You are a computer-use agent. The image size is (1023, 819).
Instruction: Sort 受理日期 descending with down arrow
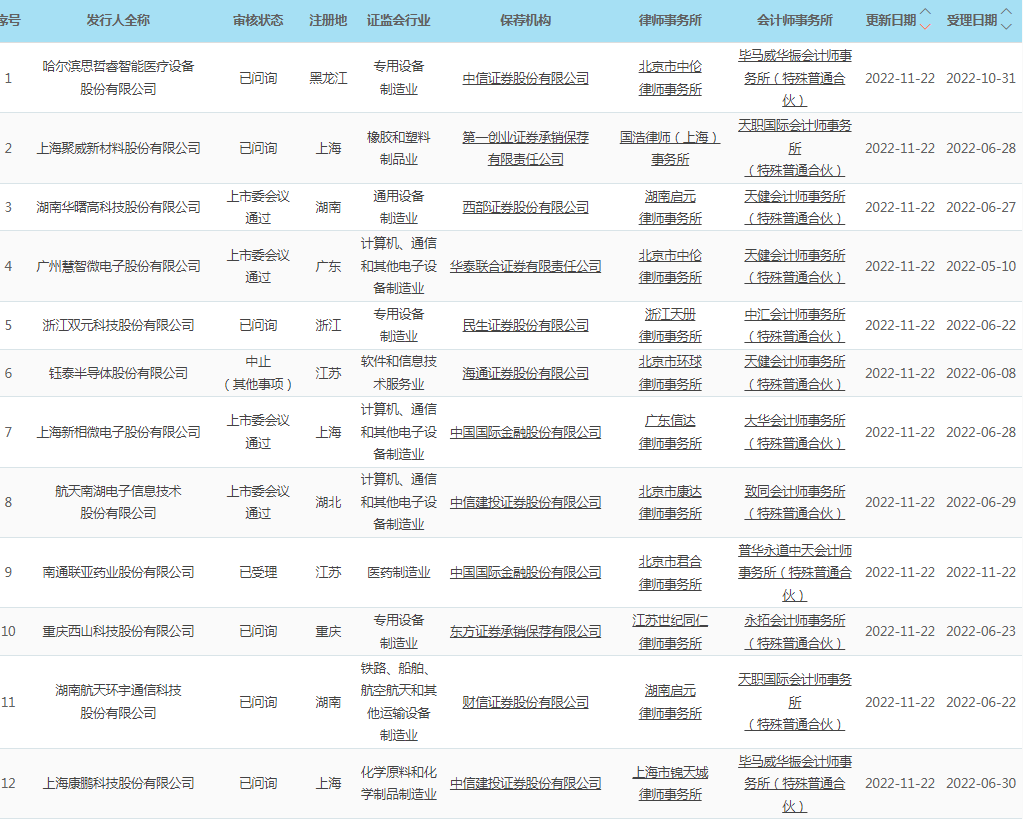click(x=1006, y=26)
